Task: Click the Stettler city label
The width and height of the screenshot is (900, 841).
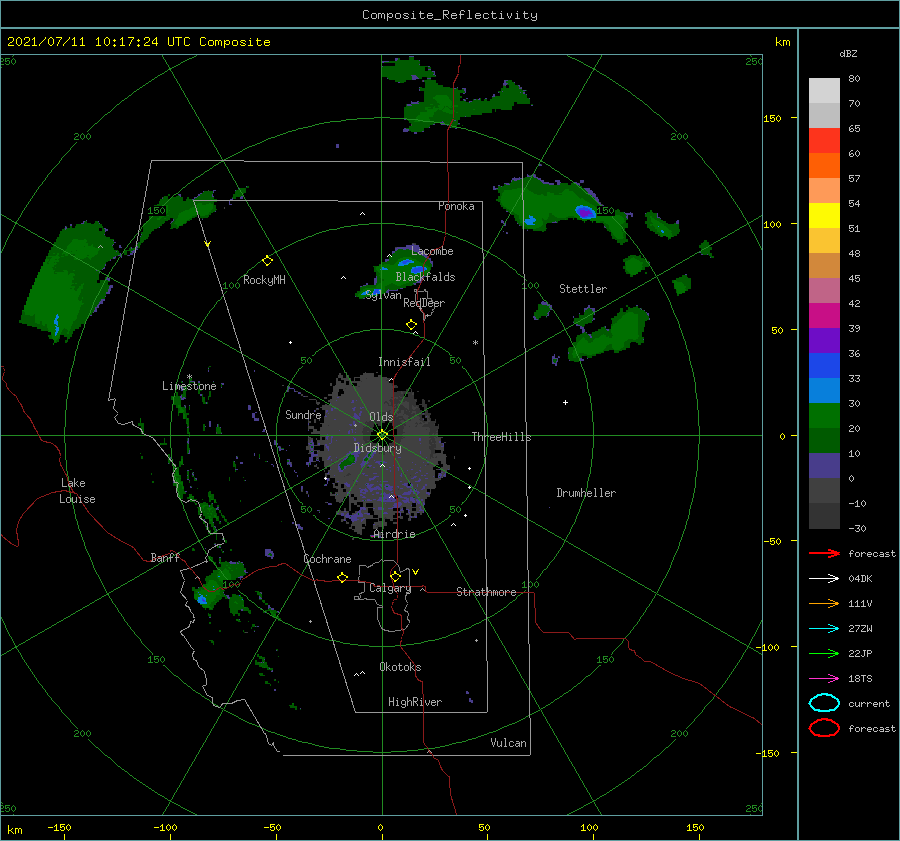Action: pyautogui.click(x=583, y=289)
